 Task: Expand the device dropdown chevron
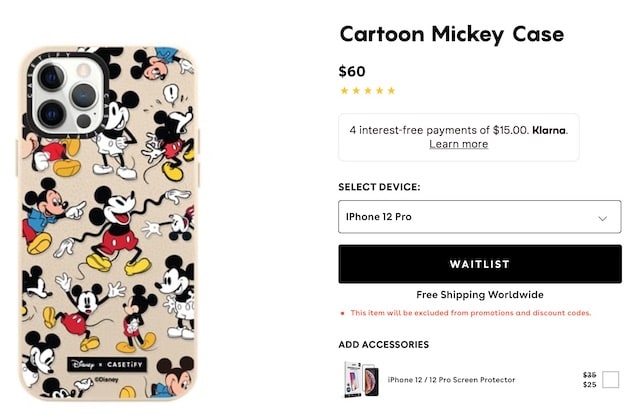[602, 218]
